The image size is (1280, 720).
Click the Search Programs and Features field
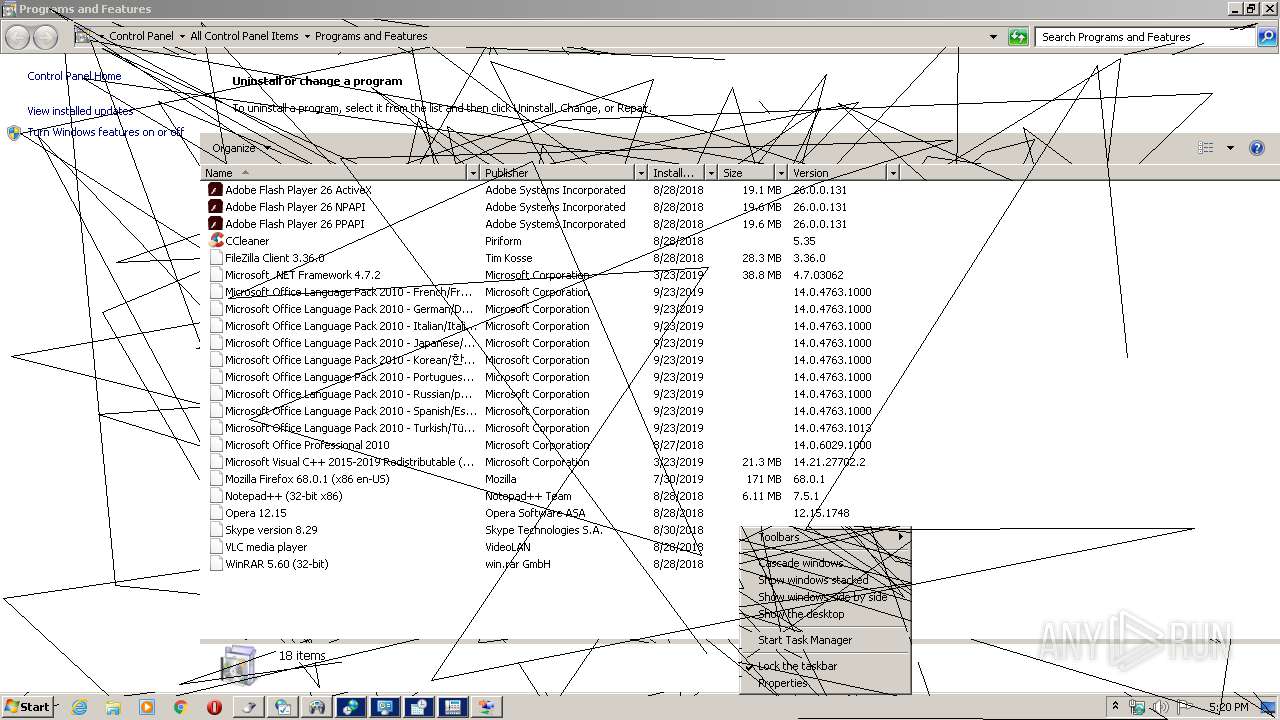(x=1145, y=37)
